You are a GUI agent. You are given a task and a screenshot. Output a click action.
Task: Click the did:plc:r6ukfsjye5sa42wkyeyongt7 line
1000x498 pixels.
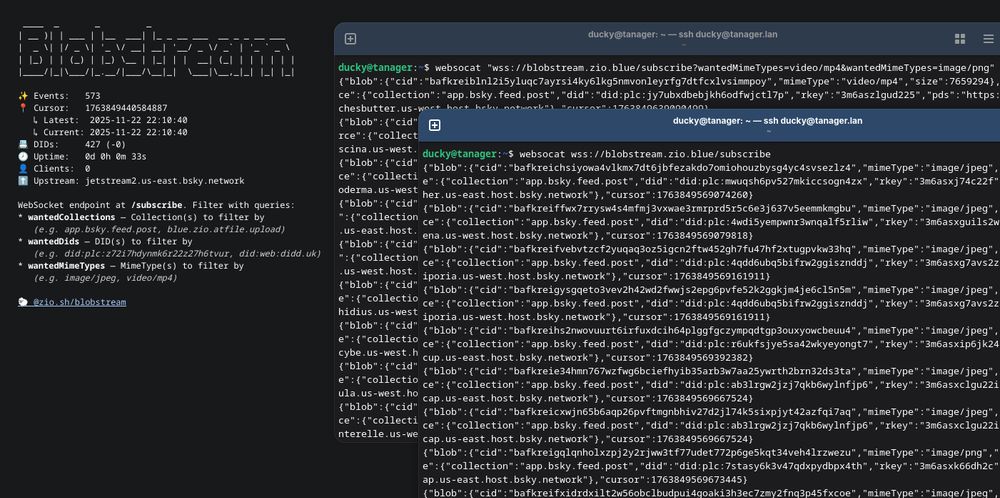pos(711,345)
